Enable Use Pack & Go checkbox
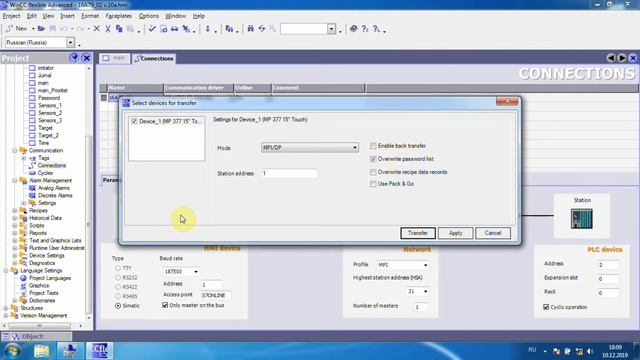The image size is (640, 360). (373, 184)
